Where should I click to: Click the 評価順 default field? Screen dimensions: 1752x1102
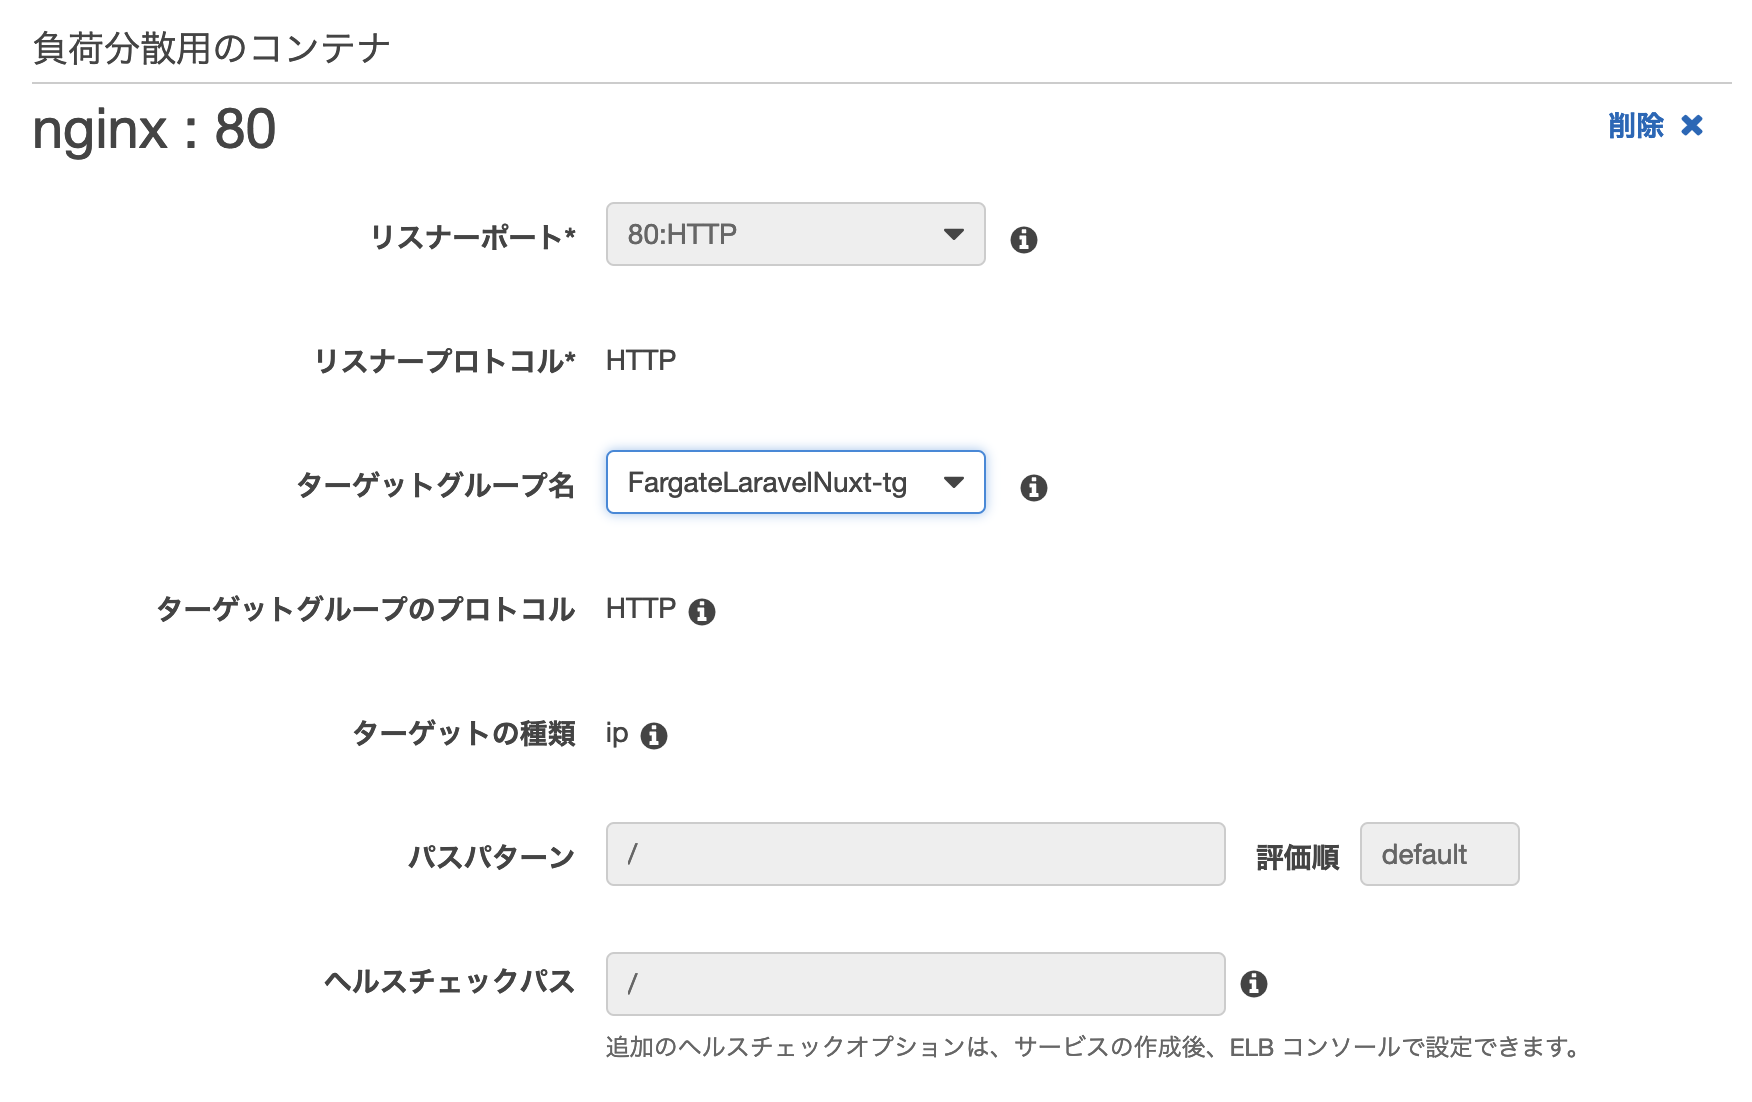pos(1438,854)
